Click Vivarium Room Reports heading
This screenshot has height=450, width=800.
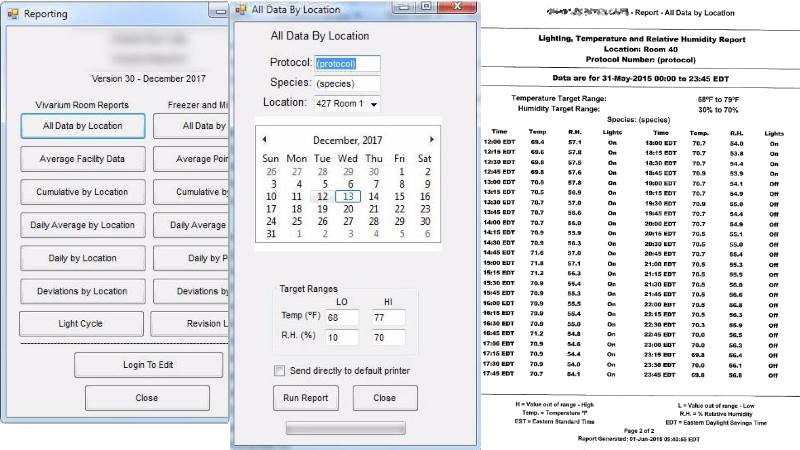tap(82, 105)
